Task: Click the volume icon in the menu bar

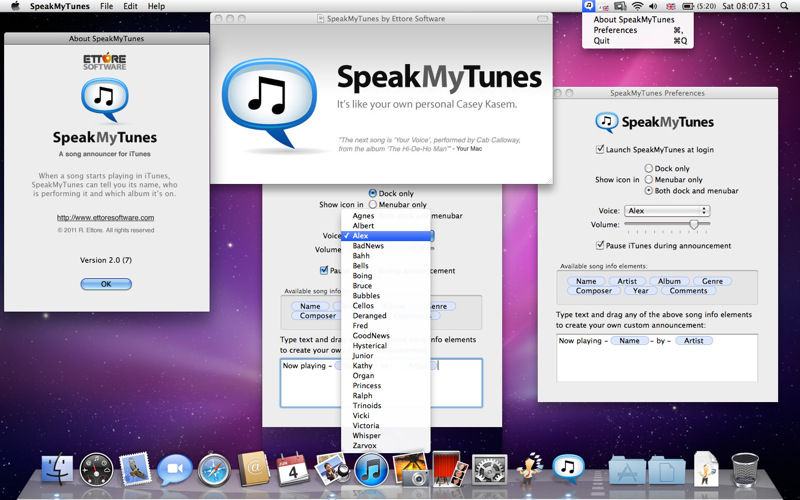Action: point(653,6)
